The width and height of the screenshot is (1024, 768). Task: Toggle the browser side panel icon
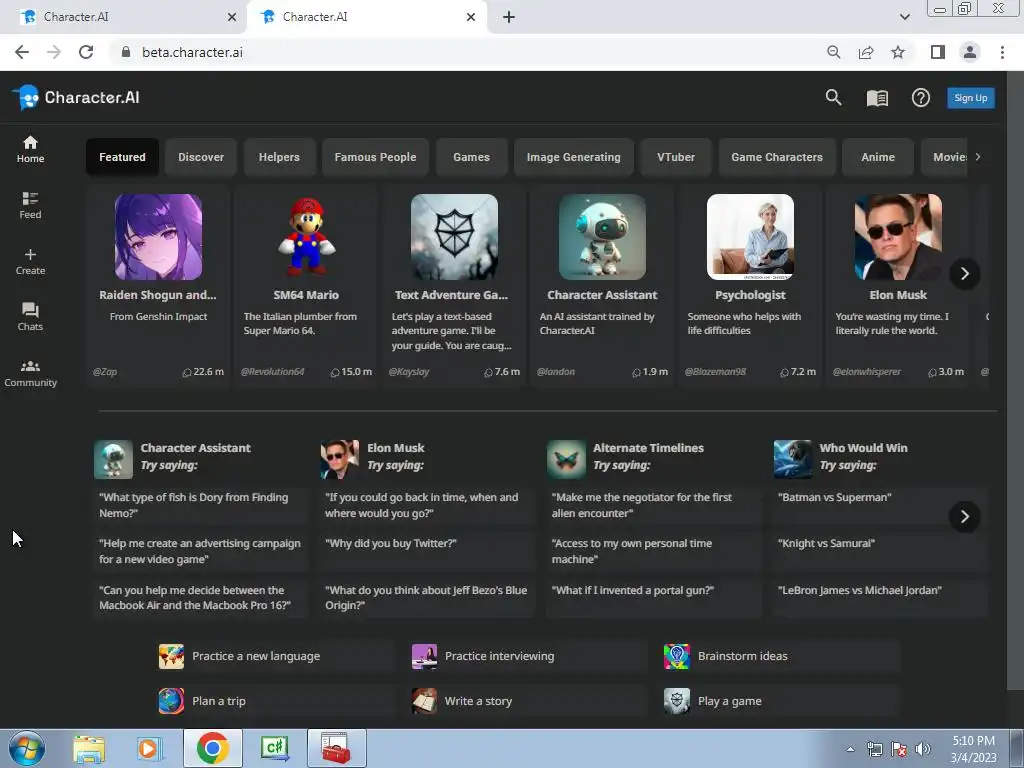point(938,52)
